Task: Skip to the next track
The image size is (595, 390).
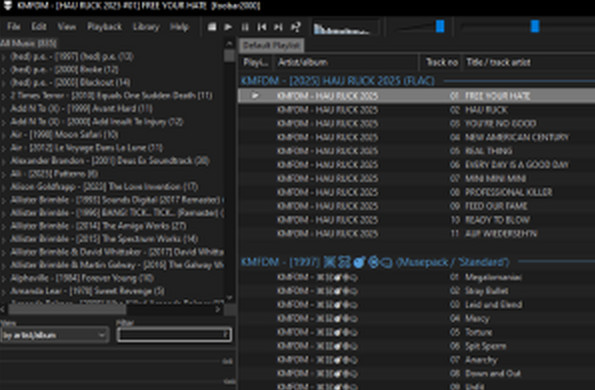Action: (278, 27)
